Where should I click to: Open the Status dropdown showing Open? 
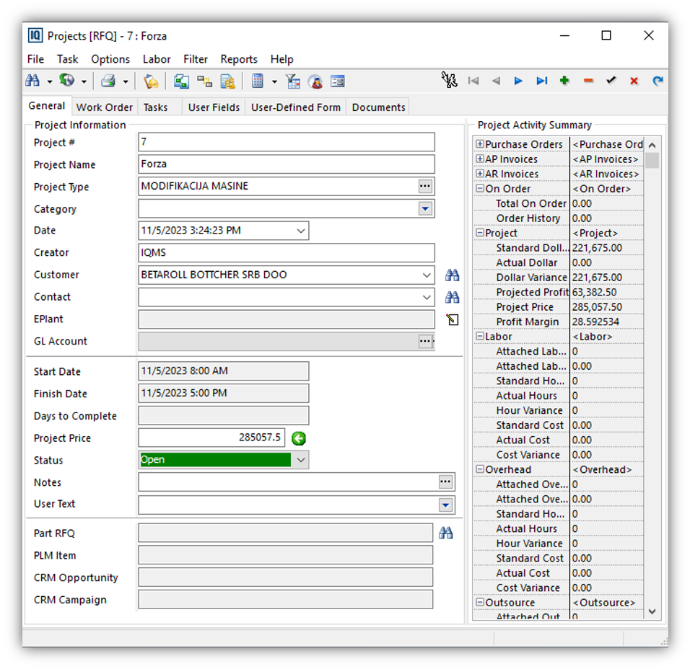point(301,460)
